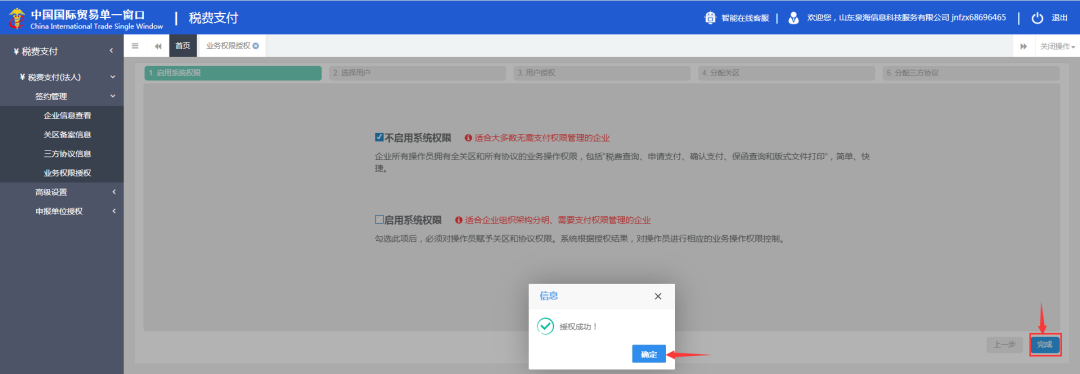Open the 关闭操作 dropdown
This screenshot has height=374, width=1080.
tap(1057, 46)
